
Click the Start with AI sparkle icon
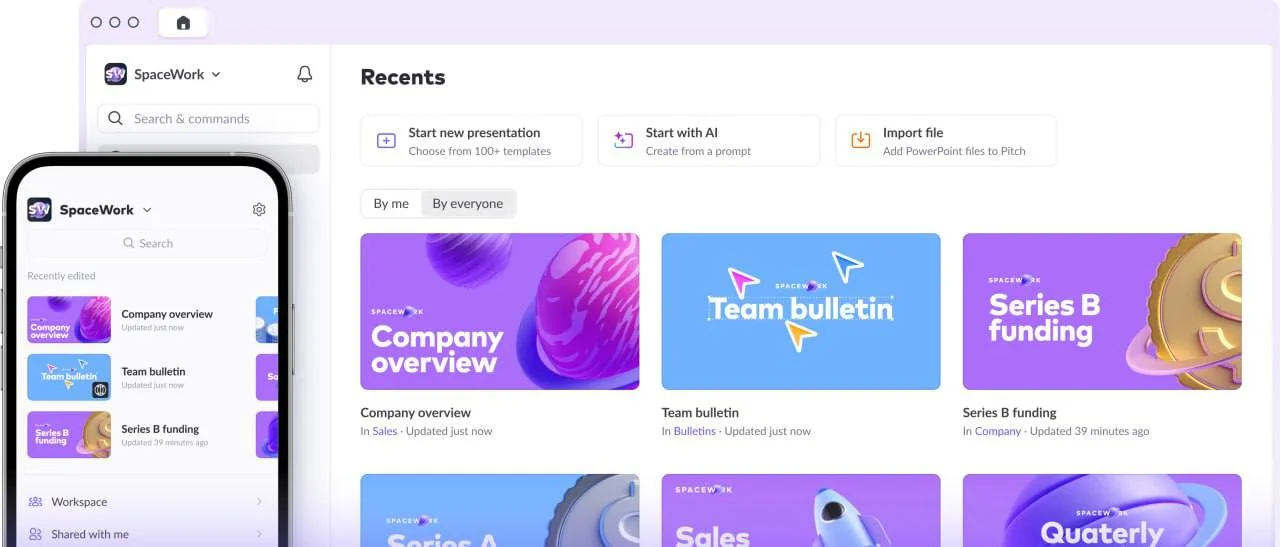point(623,140)
